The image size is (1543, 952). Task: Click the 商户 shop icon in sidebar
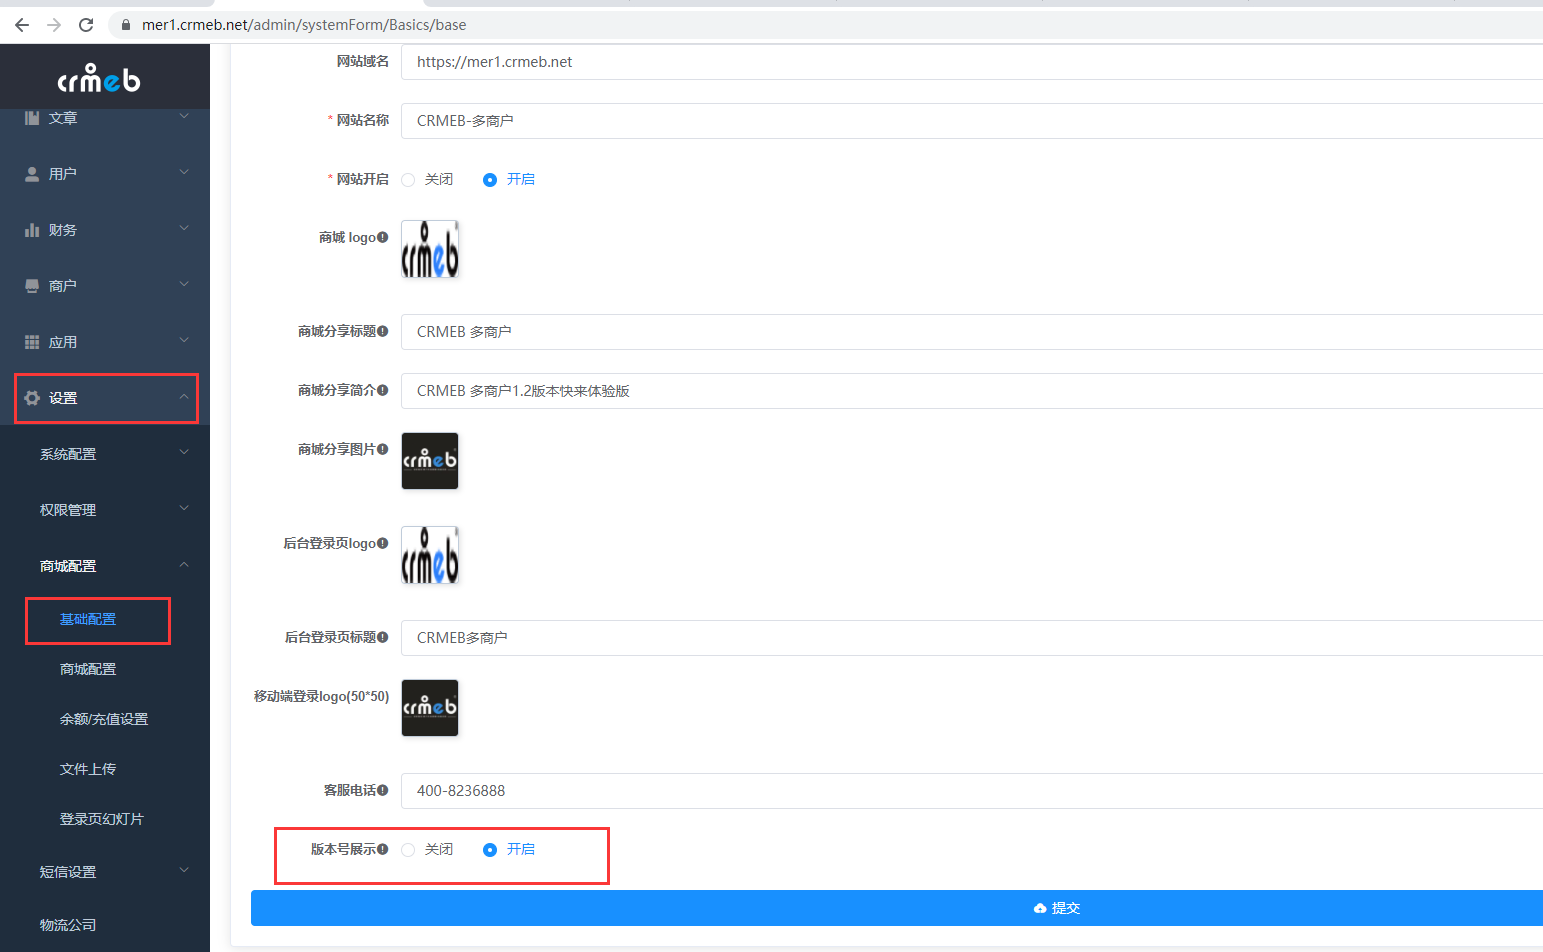32,286
